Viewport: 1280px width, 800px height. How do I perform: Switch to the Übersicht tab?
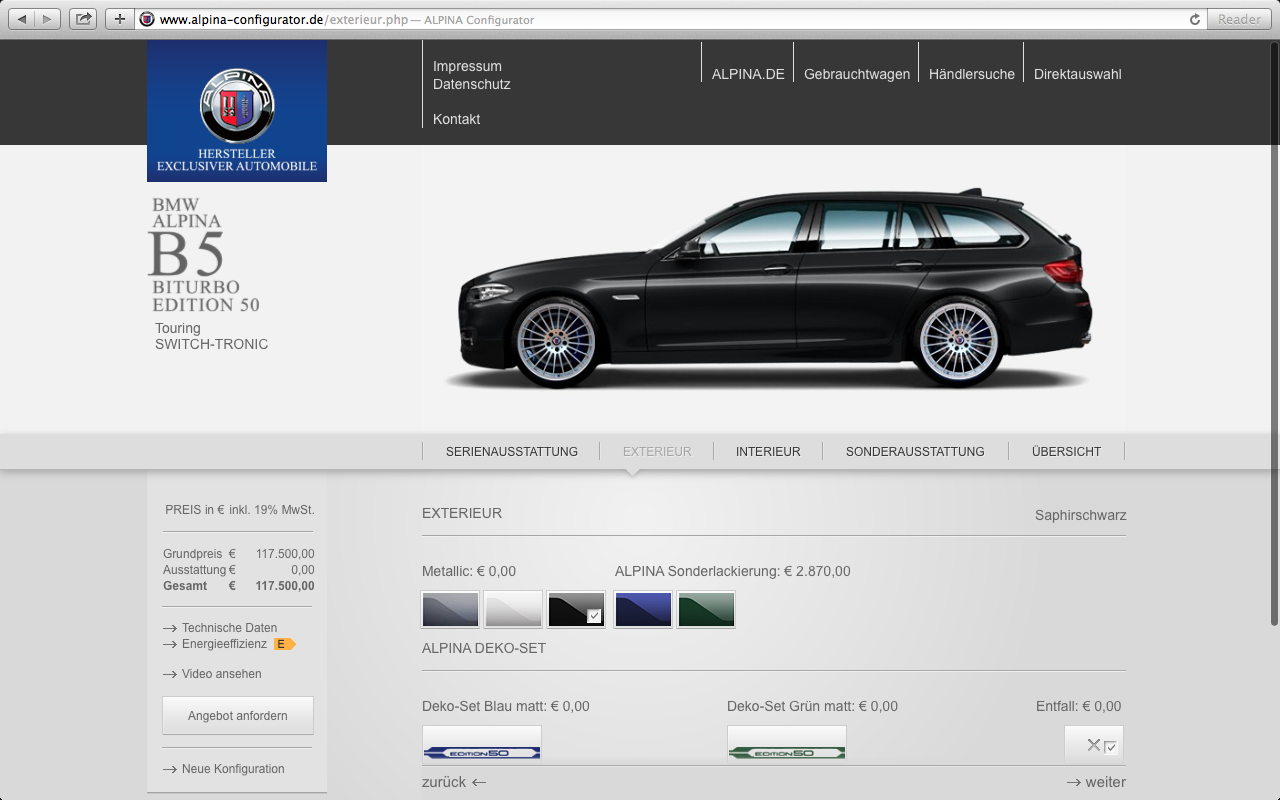coord(1066,452)
